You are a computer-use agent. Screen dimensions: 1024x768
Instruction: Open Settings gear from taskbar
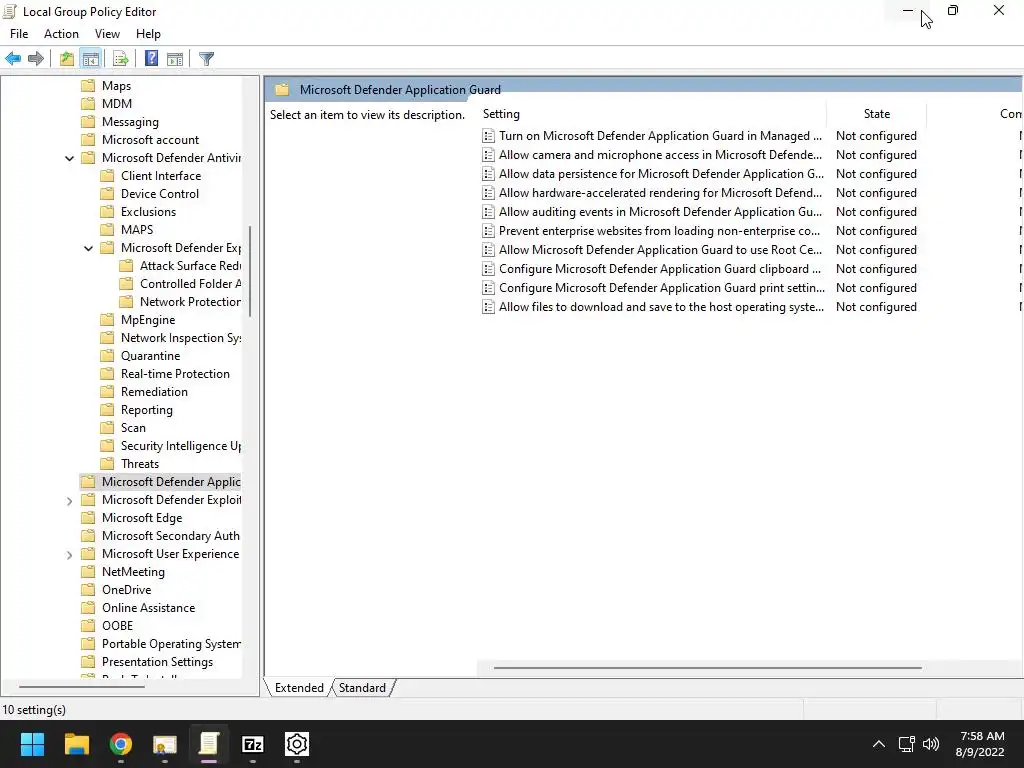[x=296, y=744]
